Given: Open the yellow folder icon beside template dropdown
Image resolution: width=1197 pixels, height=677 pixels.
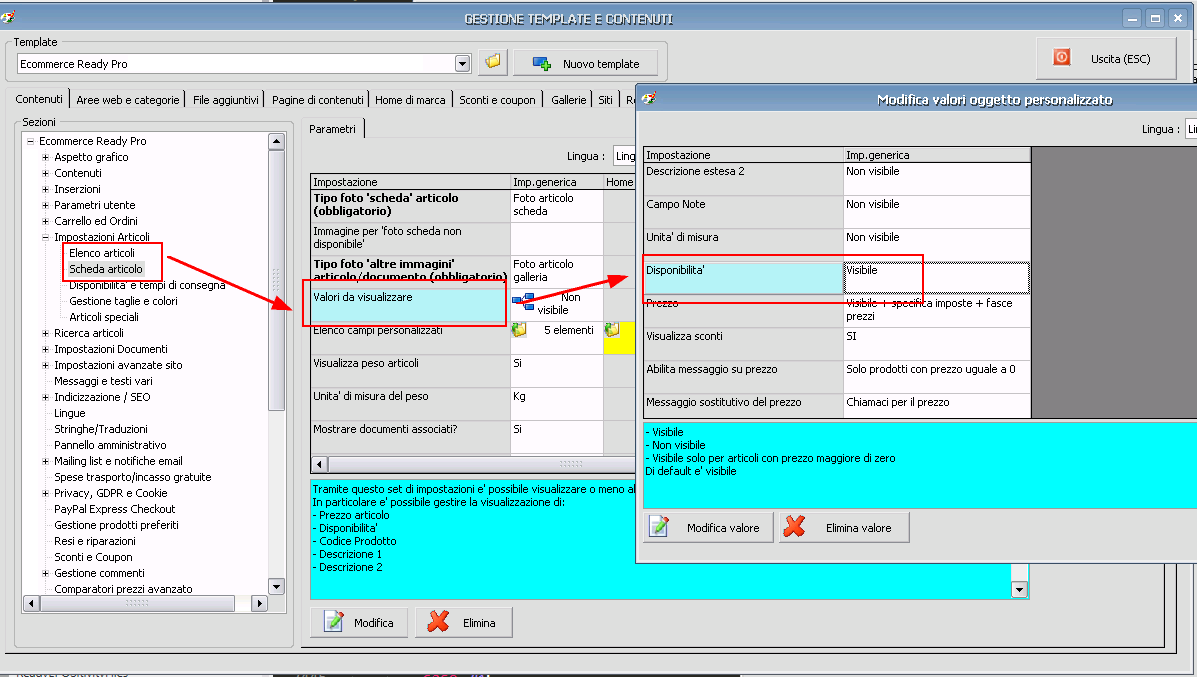Looking at the screenshot, I should (493, 63).
